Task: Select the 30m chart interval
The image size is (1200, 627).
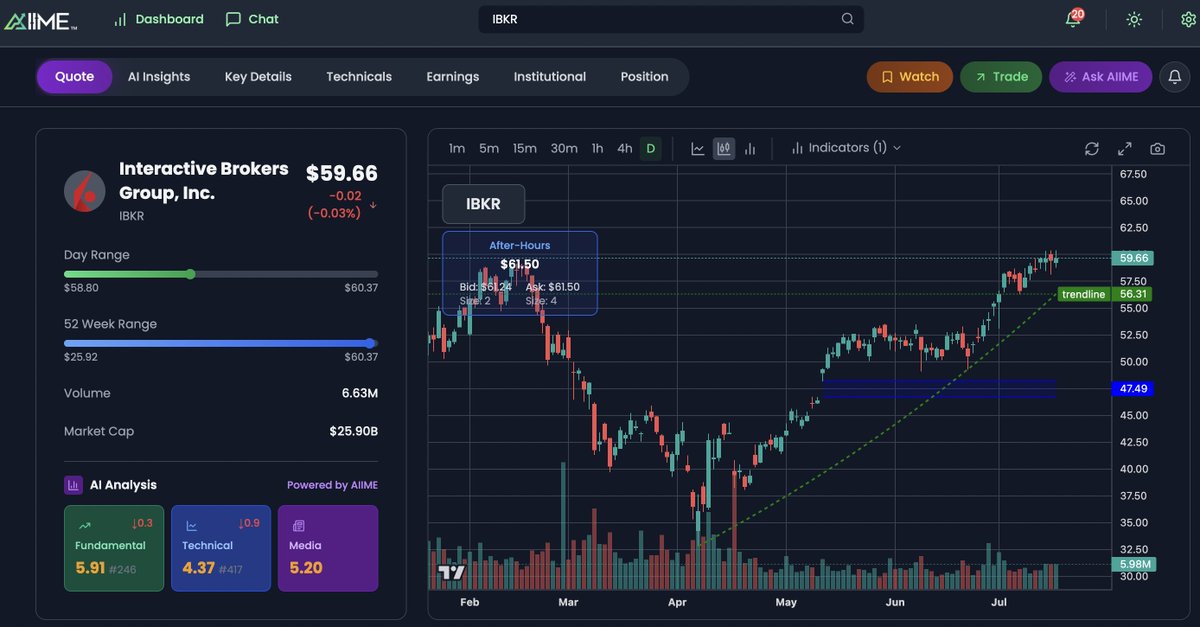Action: (564, 148)
